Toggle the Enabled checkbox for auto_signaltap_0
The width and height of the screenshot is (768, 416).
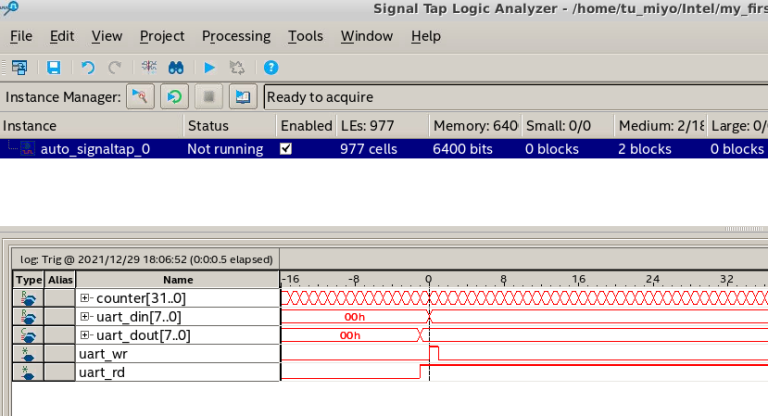287,149
